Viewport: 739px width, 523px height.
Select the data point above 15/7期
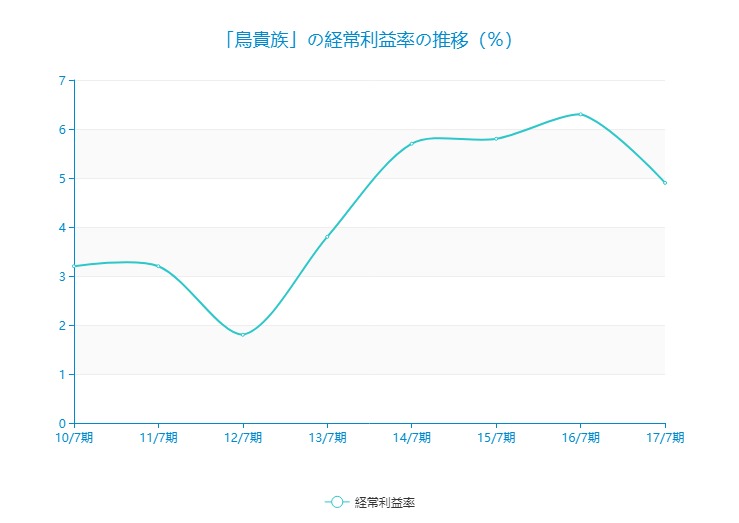pyautogui.click(x=496, y=139)
